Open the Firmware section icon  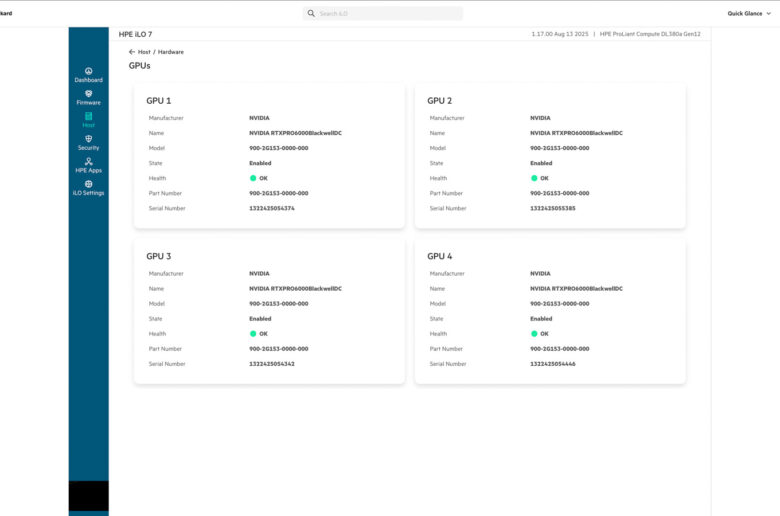point(88,94)
